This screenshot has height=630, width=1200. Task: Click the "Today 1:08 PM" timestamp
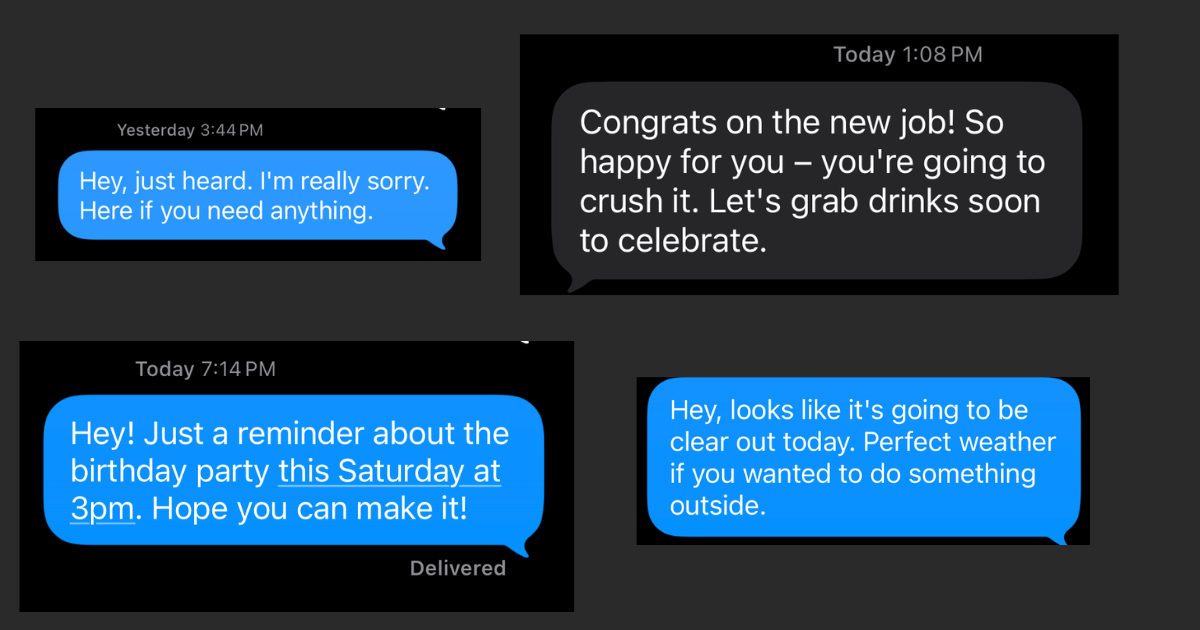click(906, 54)
